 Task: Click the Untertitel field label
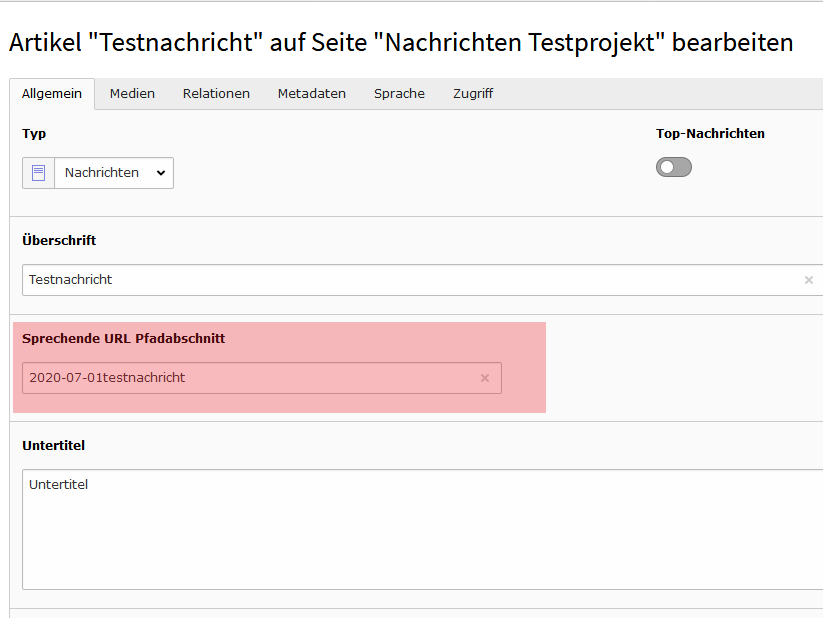click(x=53, y=446)
